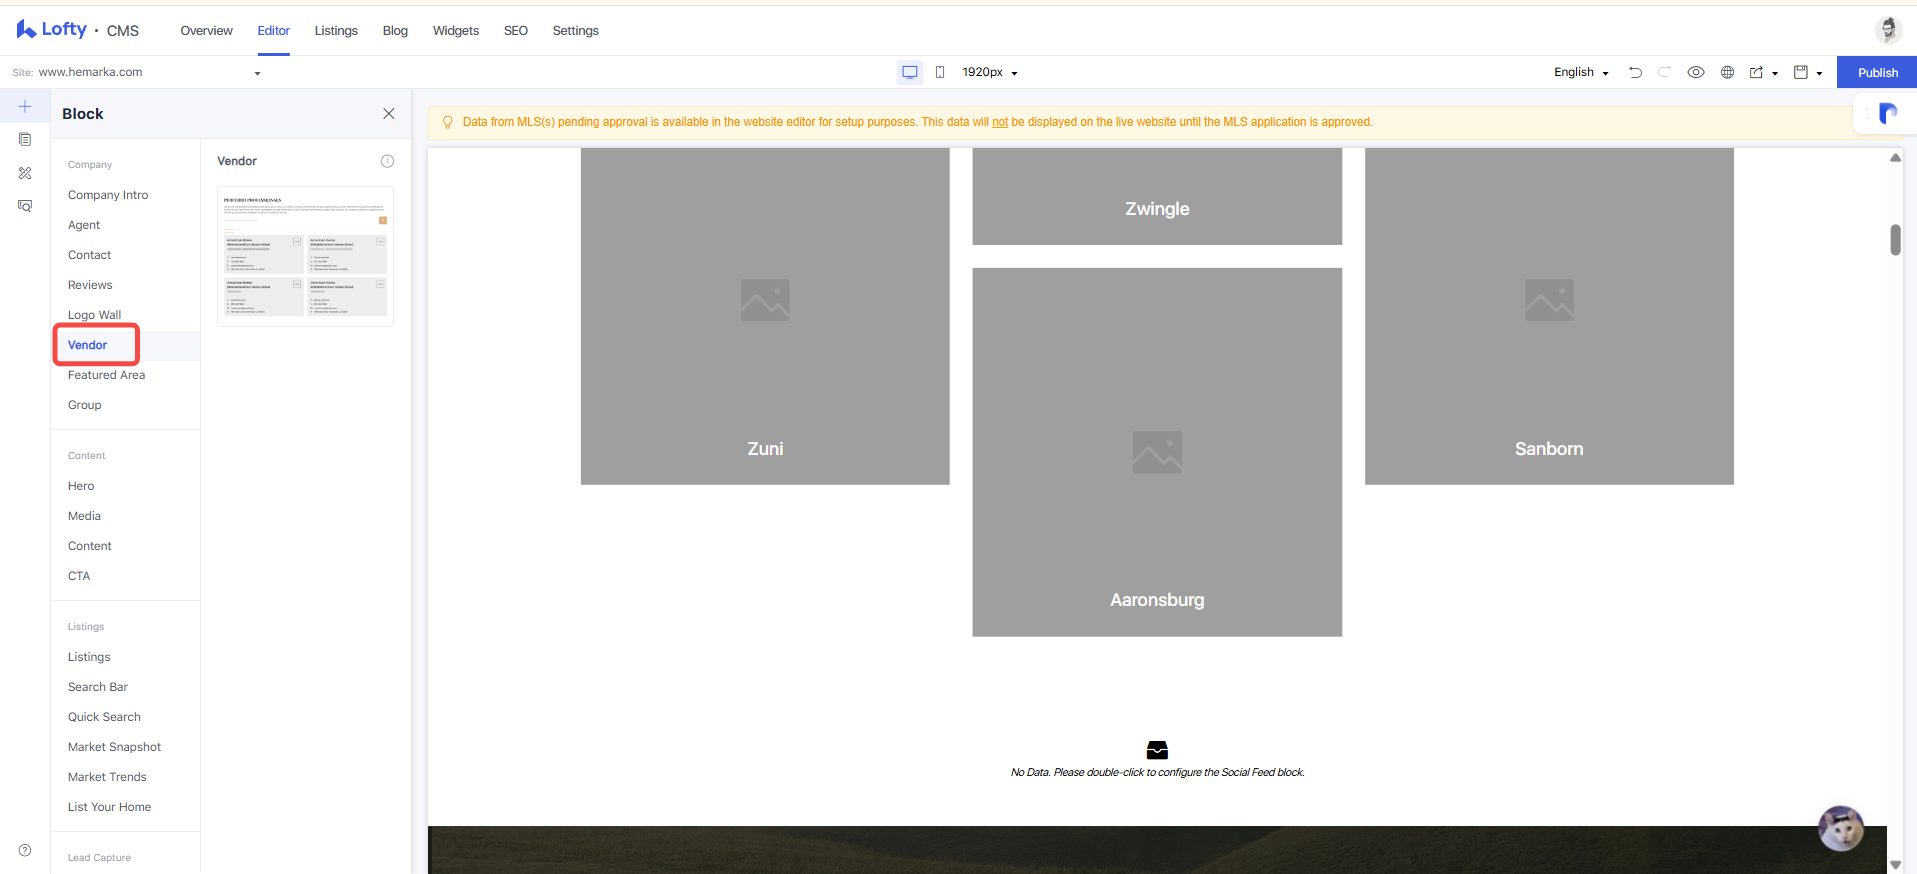Open the SEO tab
The height and width of the screenshot is (874, 1917).
(x=516, y=31)
